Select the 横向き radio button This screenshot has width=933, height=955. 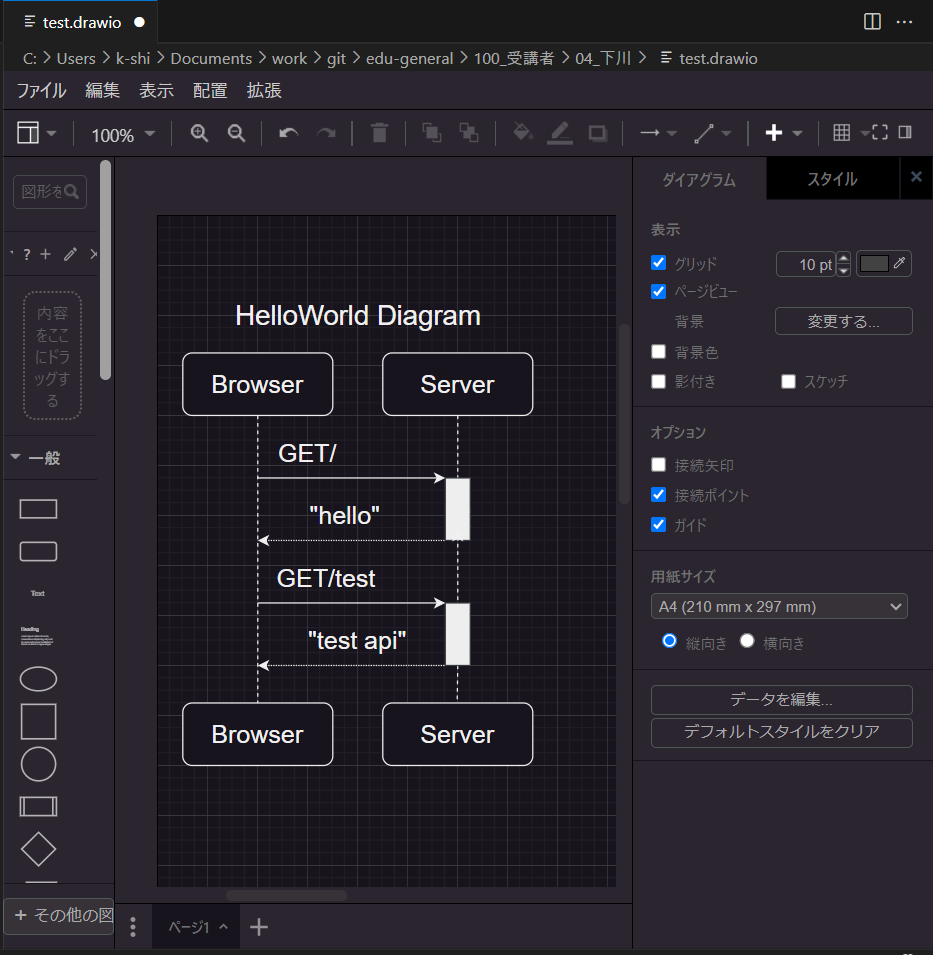pos(747,641)
